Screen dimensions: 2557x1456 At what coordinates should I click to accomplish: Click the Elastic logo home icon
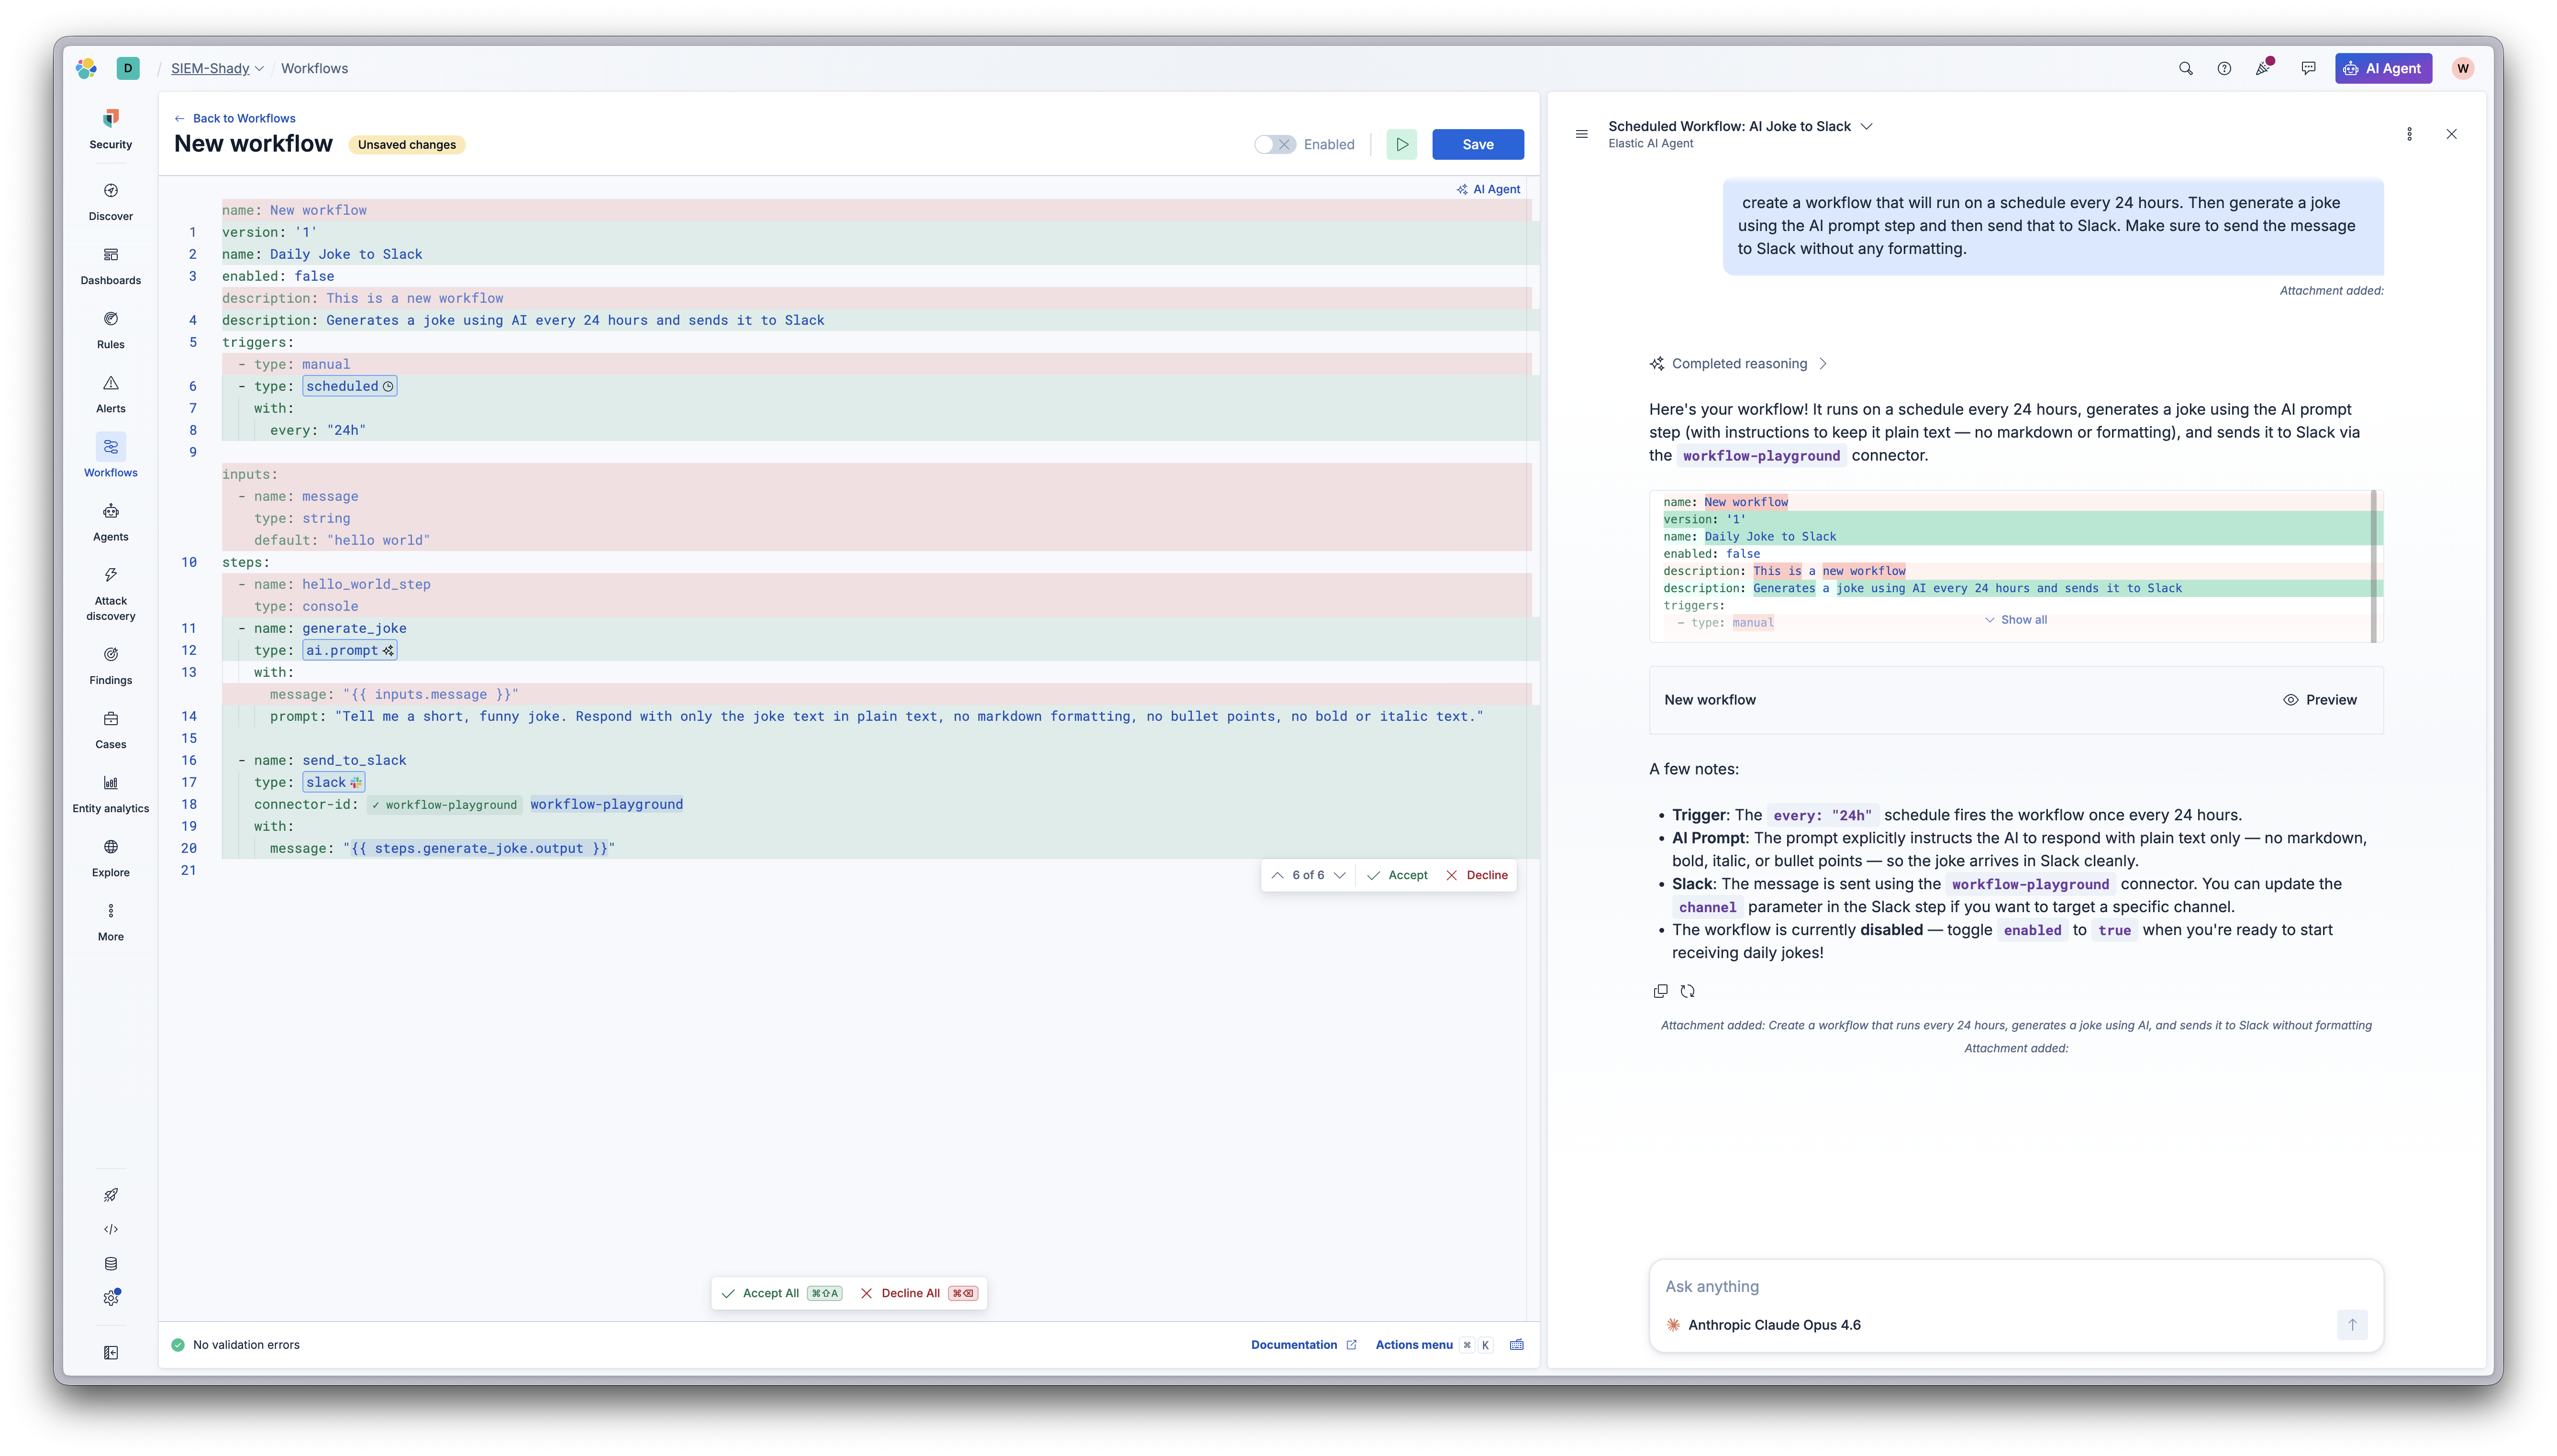(x=86, y=68)
